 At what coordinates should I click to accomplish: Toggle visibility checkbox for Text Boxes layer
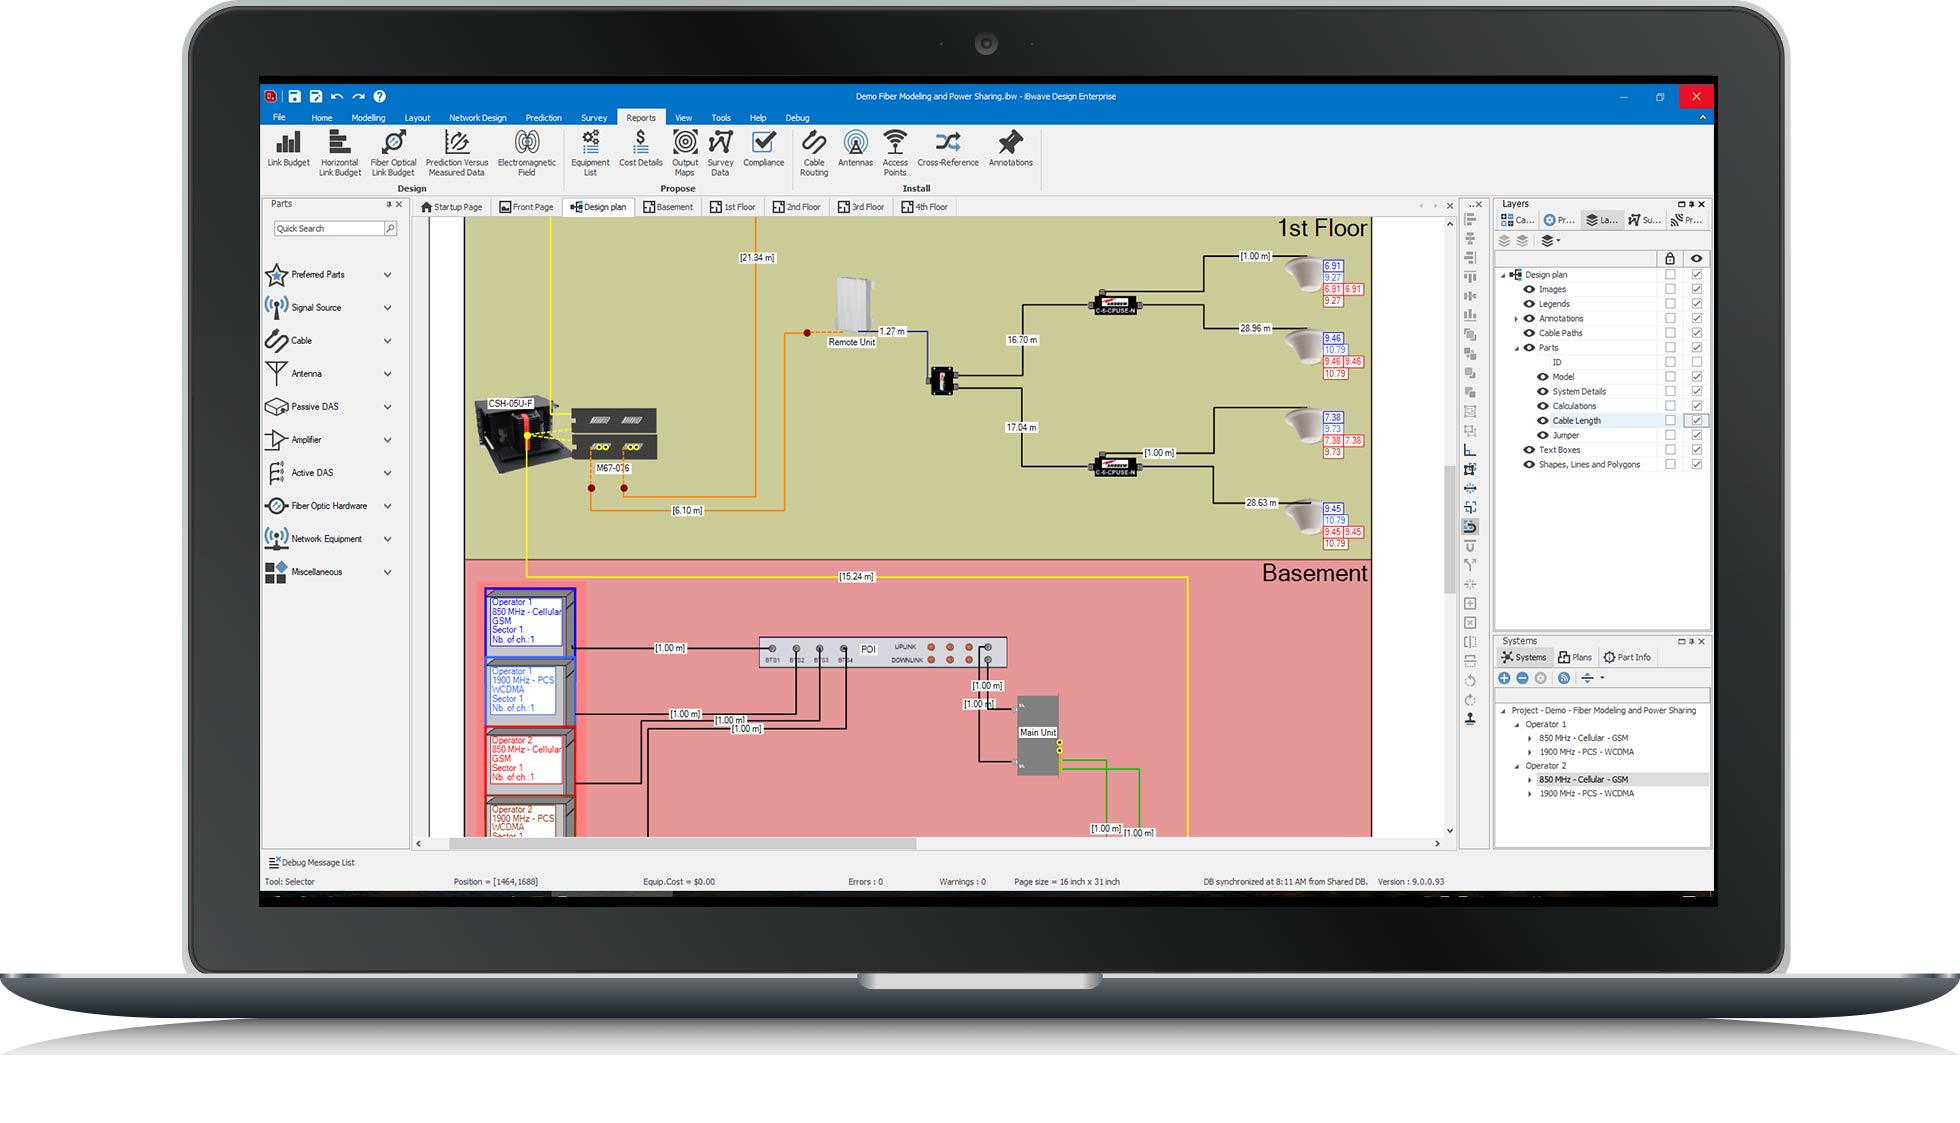1696,450
